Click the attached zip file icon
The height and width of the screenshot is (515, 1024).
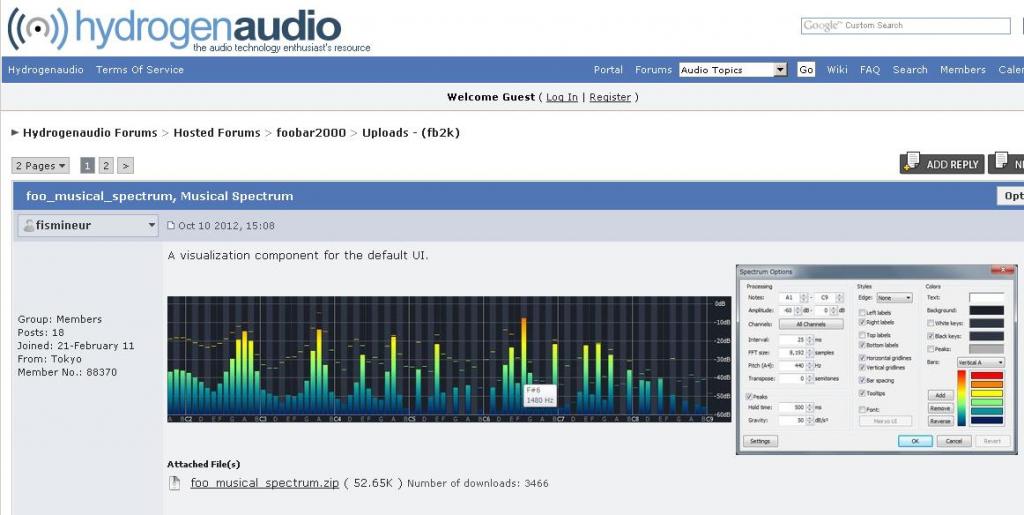tap(174, 483)
